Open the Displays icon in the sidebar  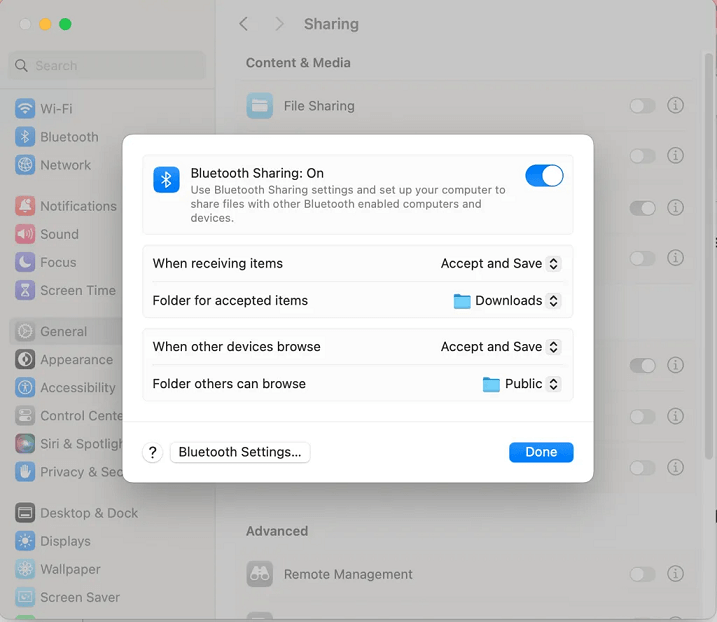tap(25, 541)
